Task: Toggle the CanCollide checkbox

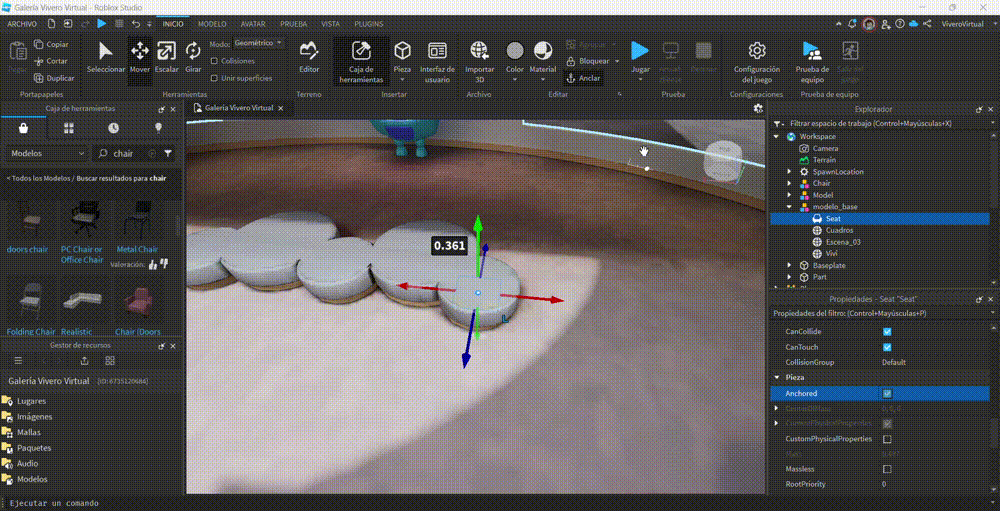Action: click(887, 332)
